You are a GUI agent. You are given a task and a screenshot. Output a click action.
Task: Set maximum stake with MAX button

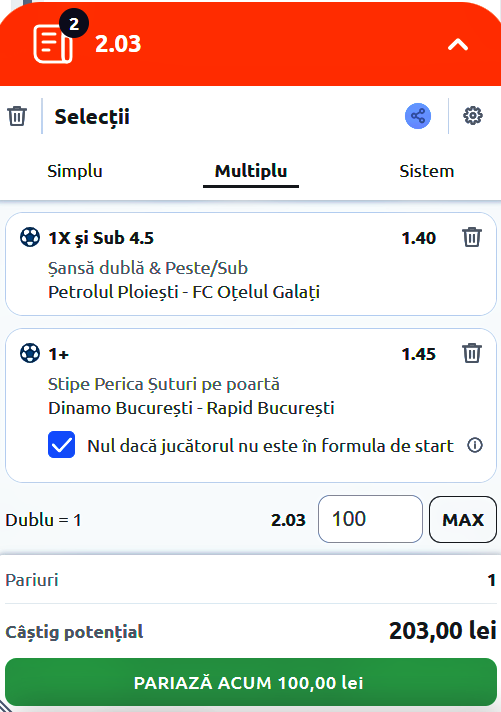(463, 519)
